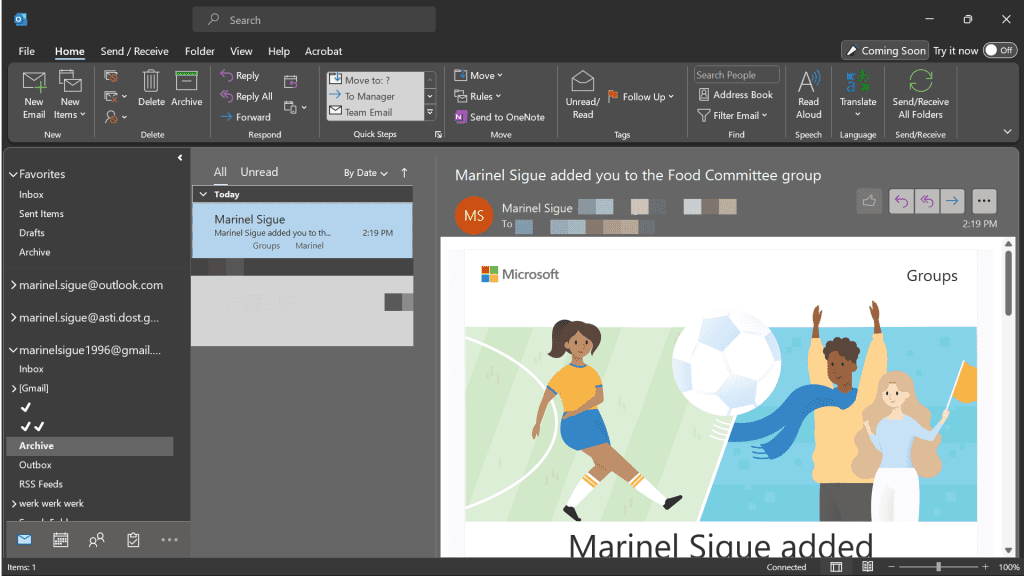
Task: Click the Like thumbs-up icon on message
Action: [x=869, y=201]
